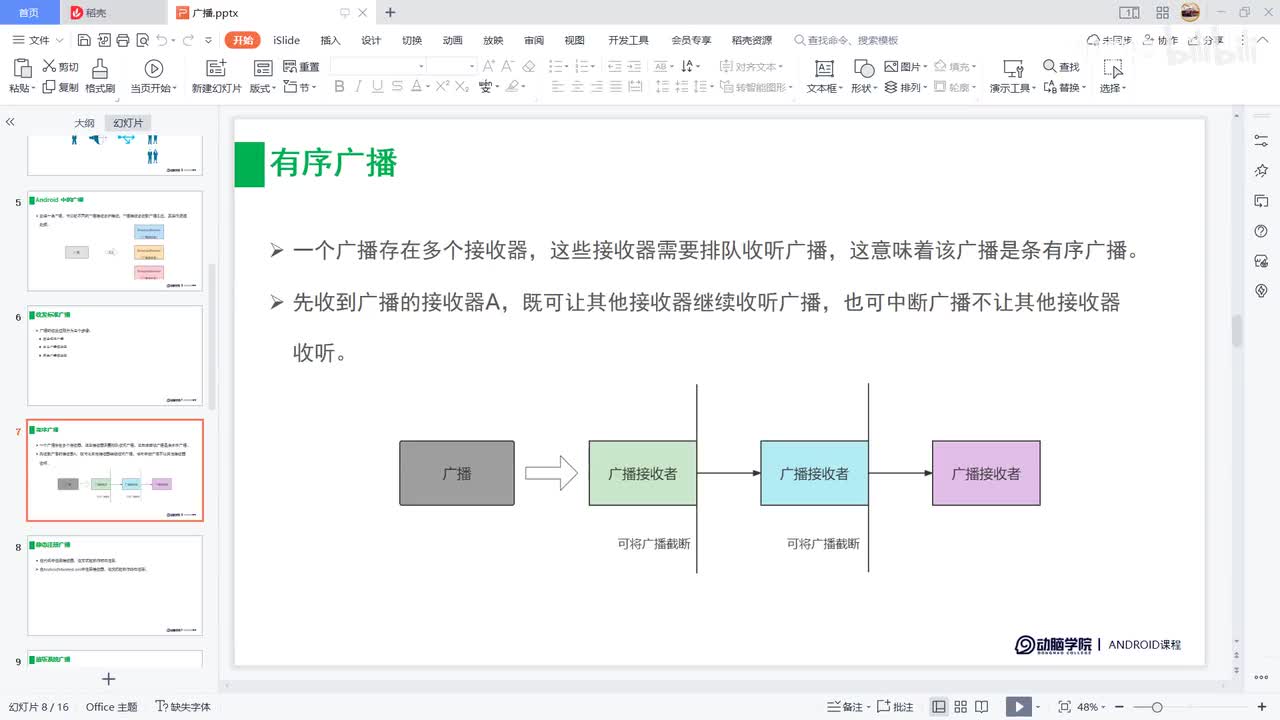Click the Print Preview icon
The image size is (1280, 720).
pyautogui.click(x=141, y=40)
